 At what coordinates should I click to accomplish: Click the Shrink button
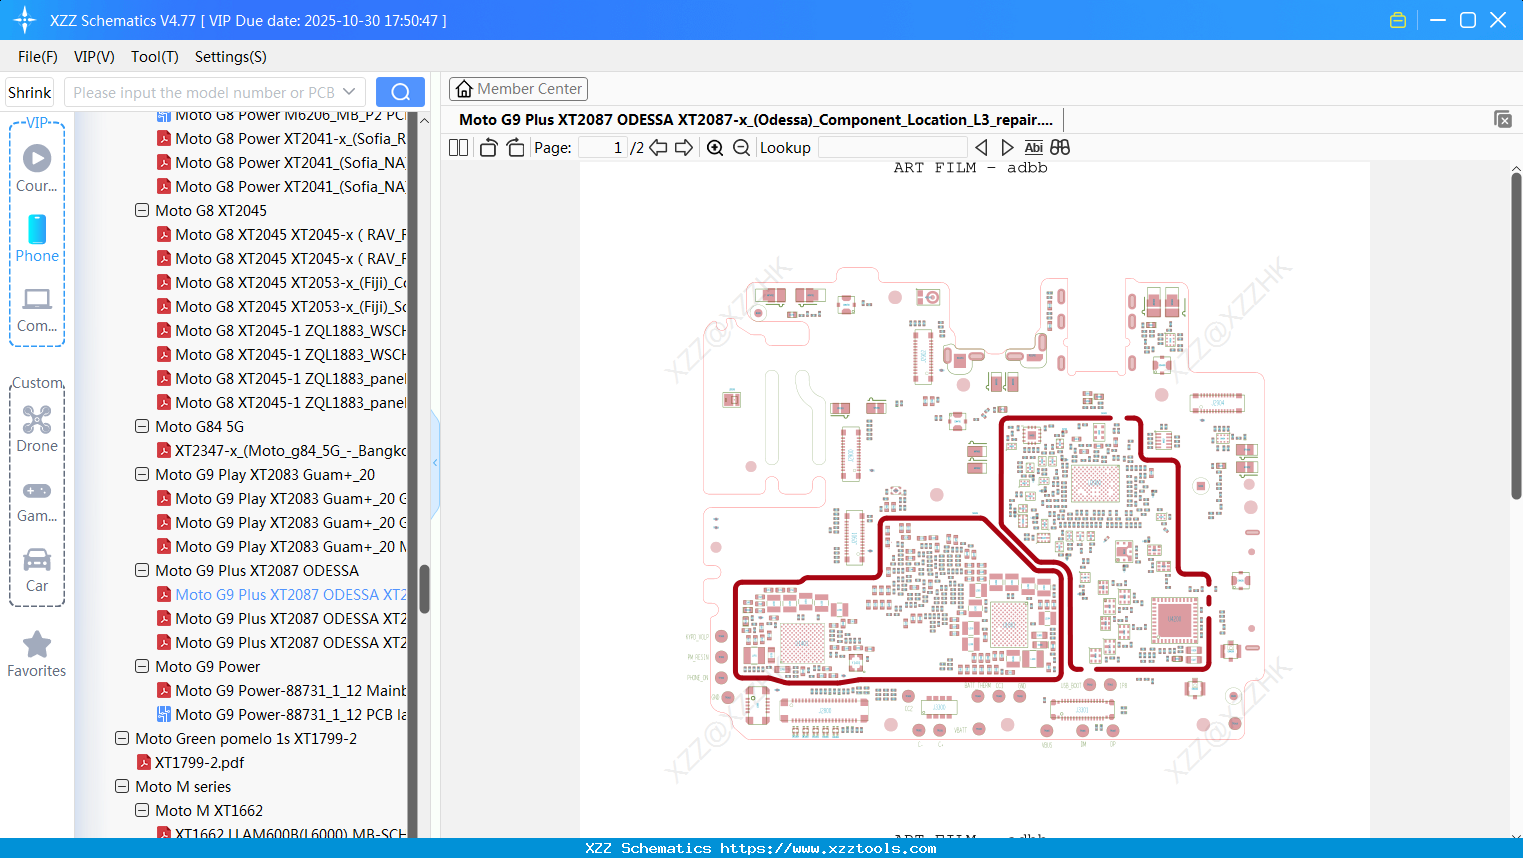[29, 92]
